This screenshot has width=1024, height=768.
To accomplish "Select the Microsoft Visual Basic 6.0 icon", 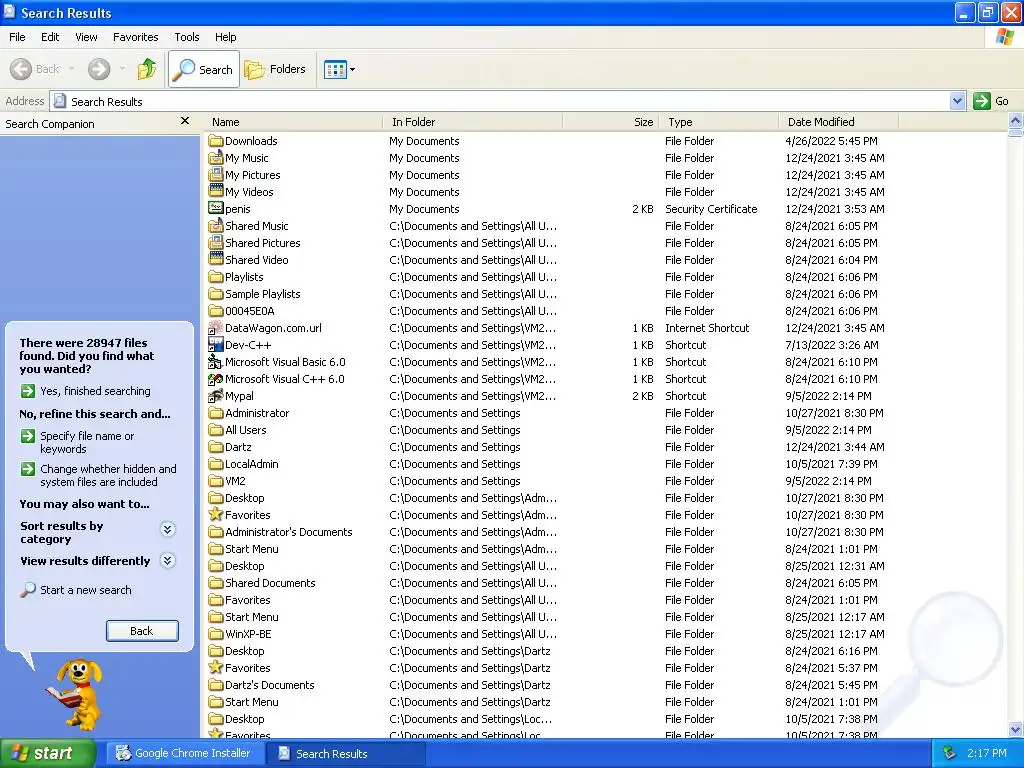I will click(216, 362).
